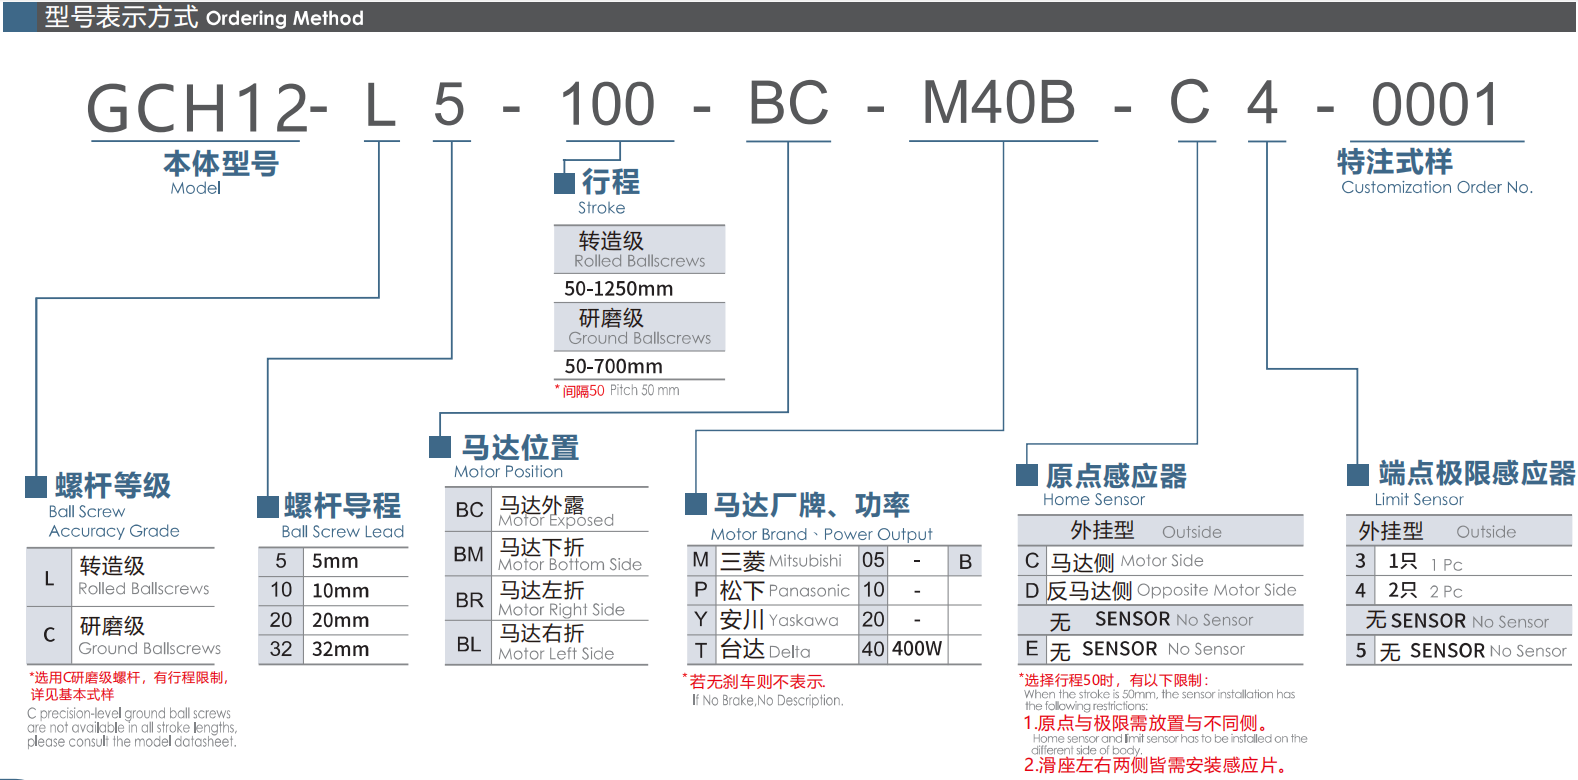The image size is (1578, 780).
Task: Click the Opposite Motor Side home sensor row
Action: (1160, 591)
